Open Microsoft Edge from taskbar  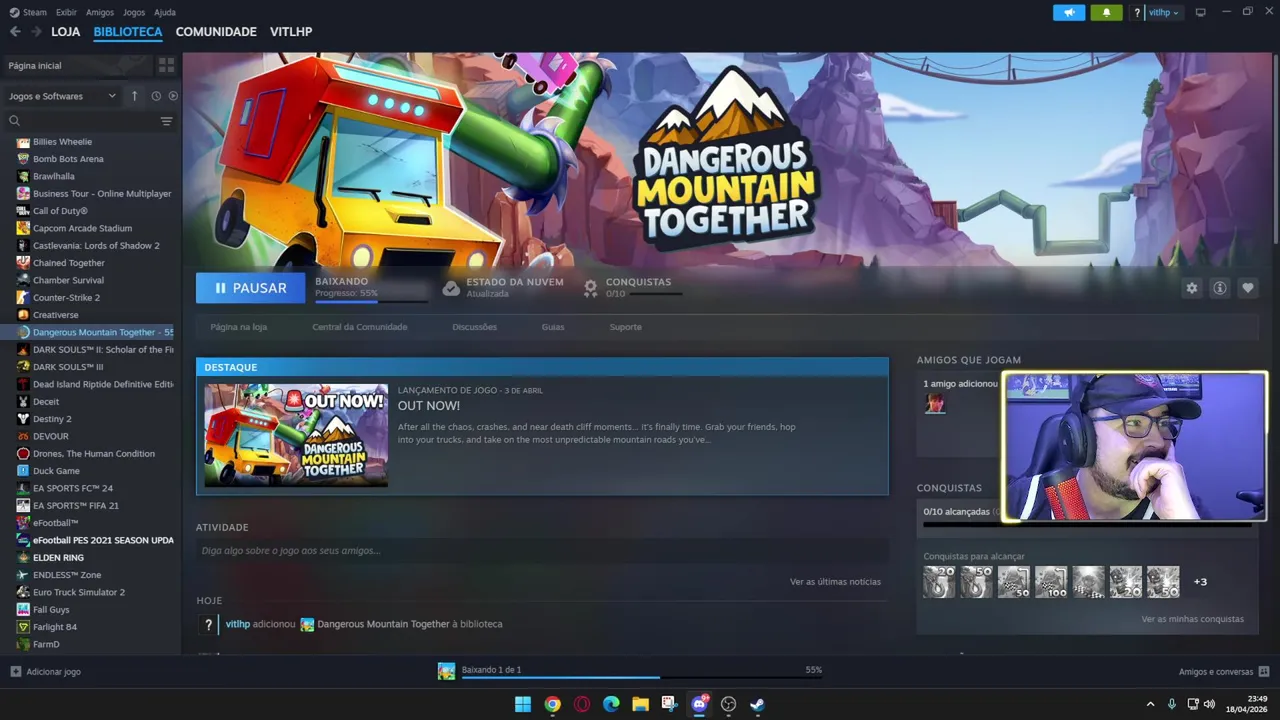pos(611,704)
